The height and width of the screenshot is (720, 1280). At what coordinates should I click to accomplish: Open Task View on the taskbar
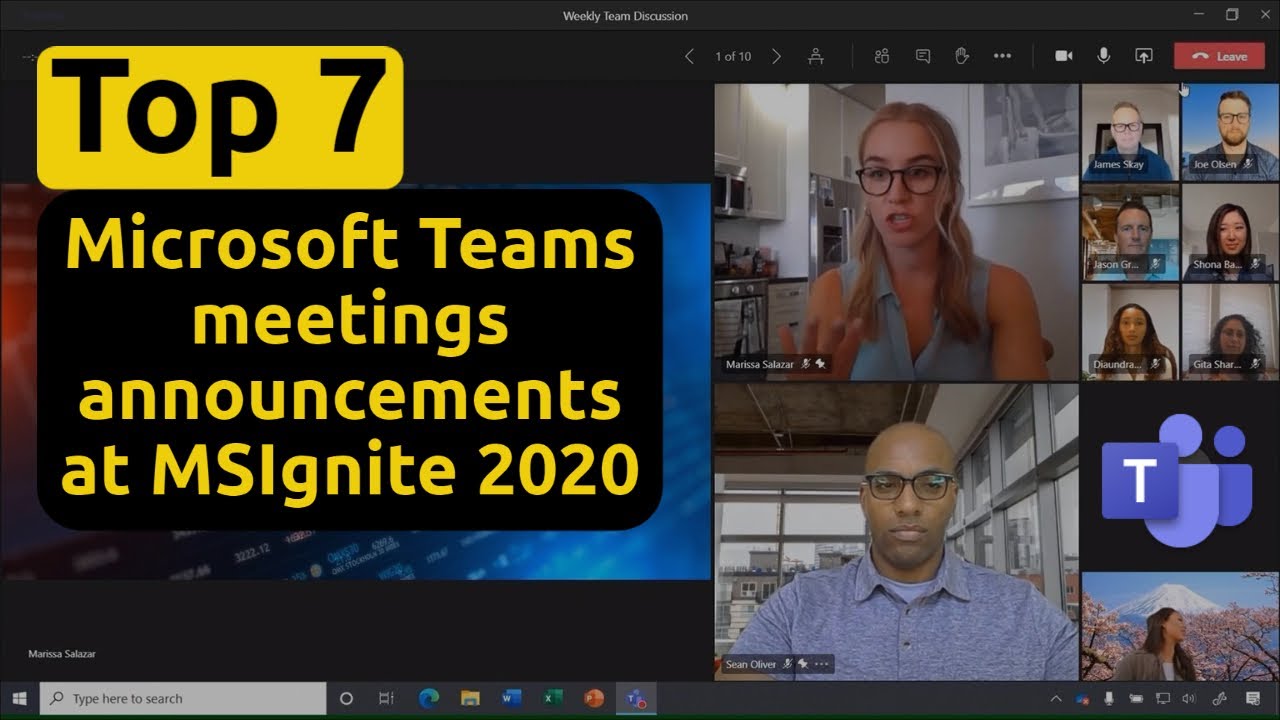pos(387,699)
